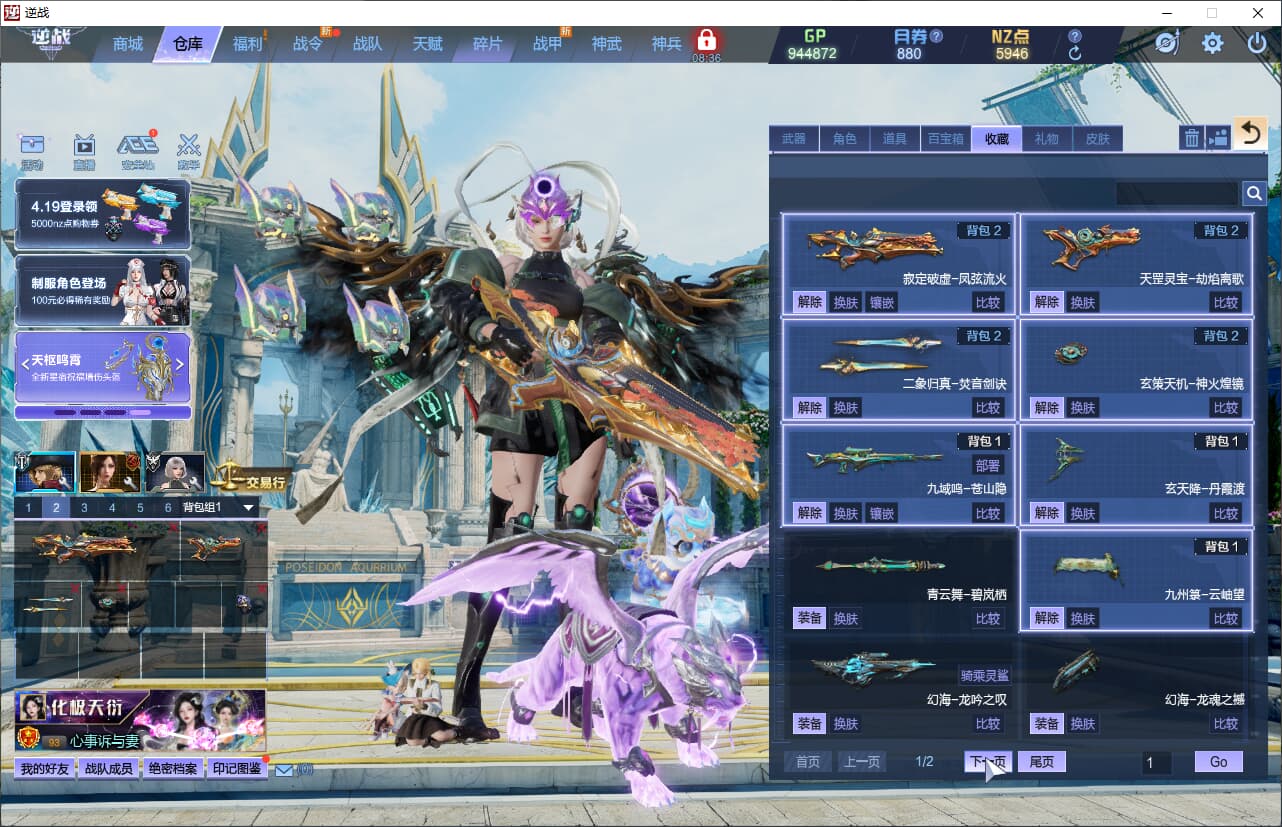Click the ACE security icon
The height and width of the screenshot is (827, 1282).
[138, 150]
